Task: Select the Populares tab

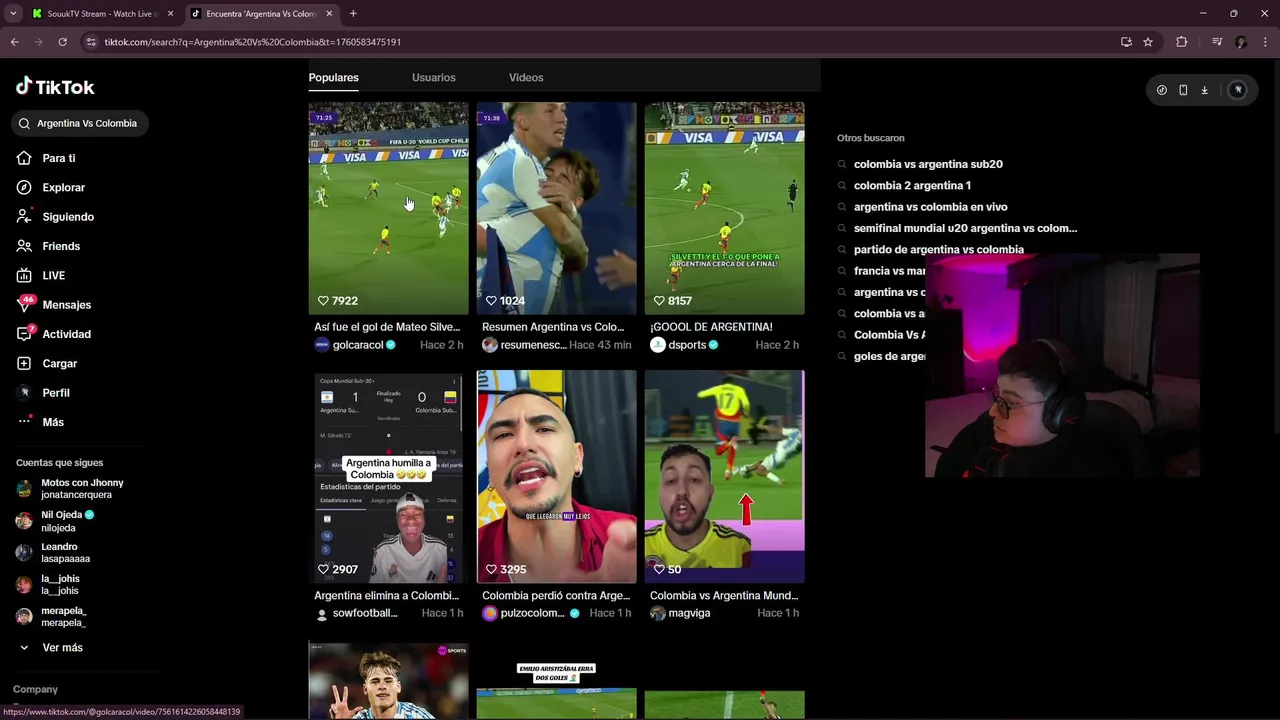Action: (333, 77)
